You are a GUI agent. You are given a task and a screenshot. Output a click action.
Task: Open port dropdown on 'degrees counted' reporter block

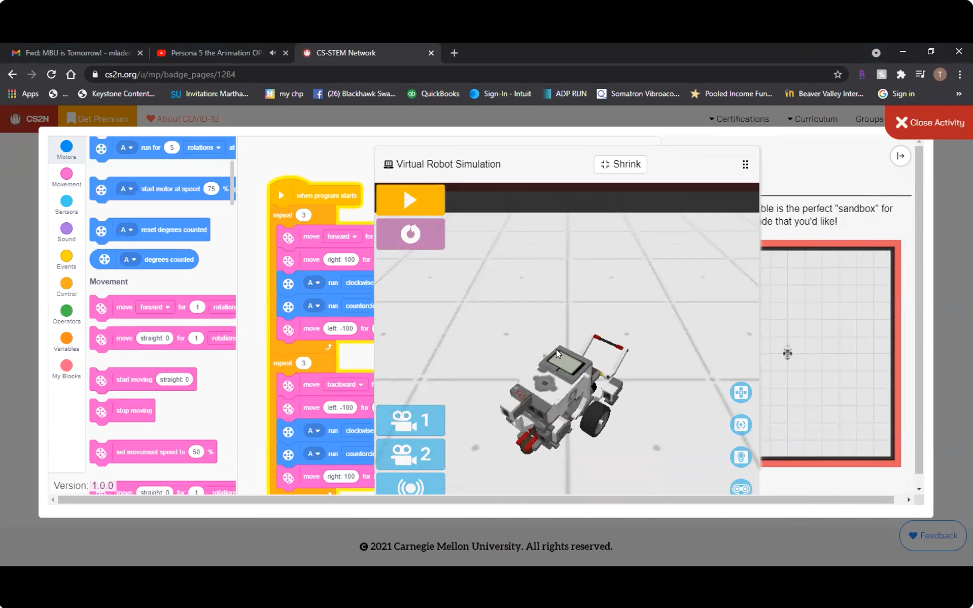pyautogui.click(x=130, y=259)
